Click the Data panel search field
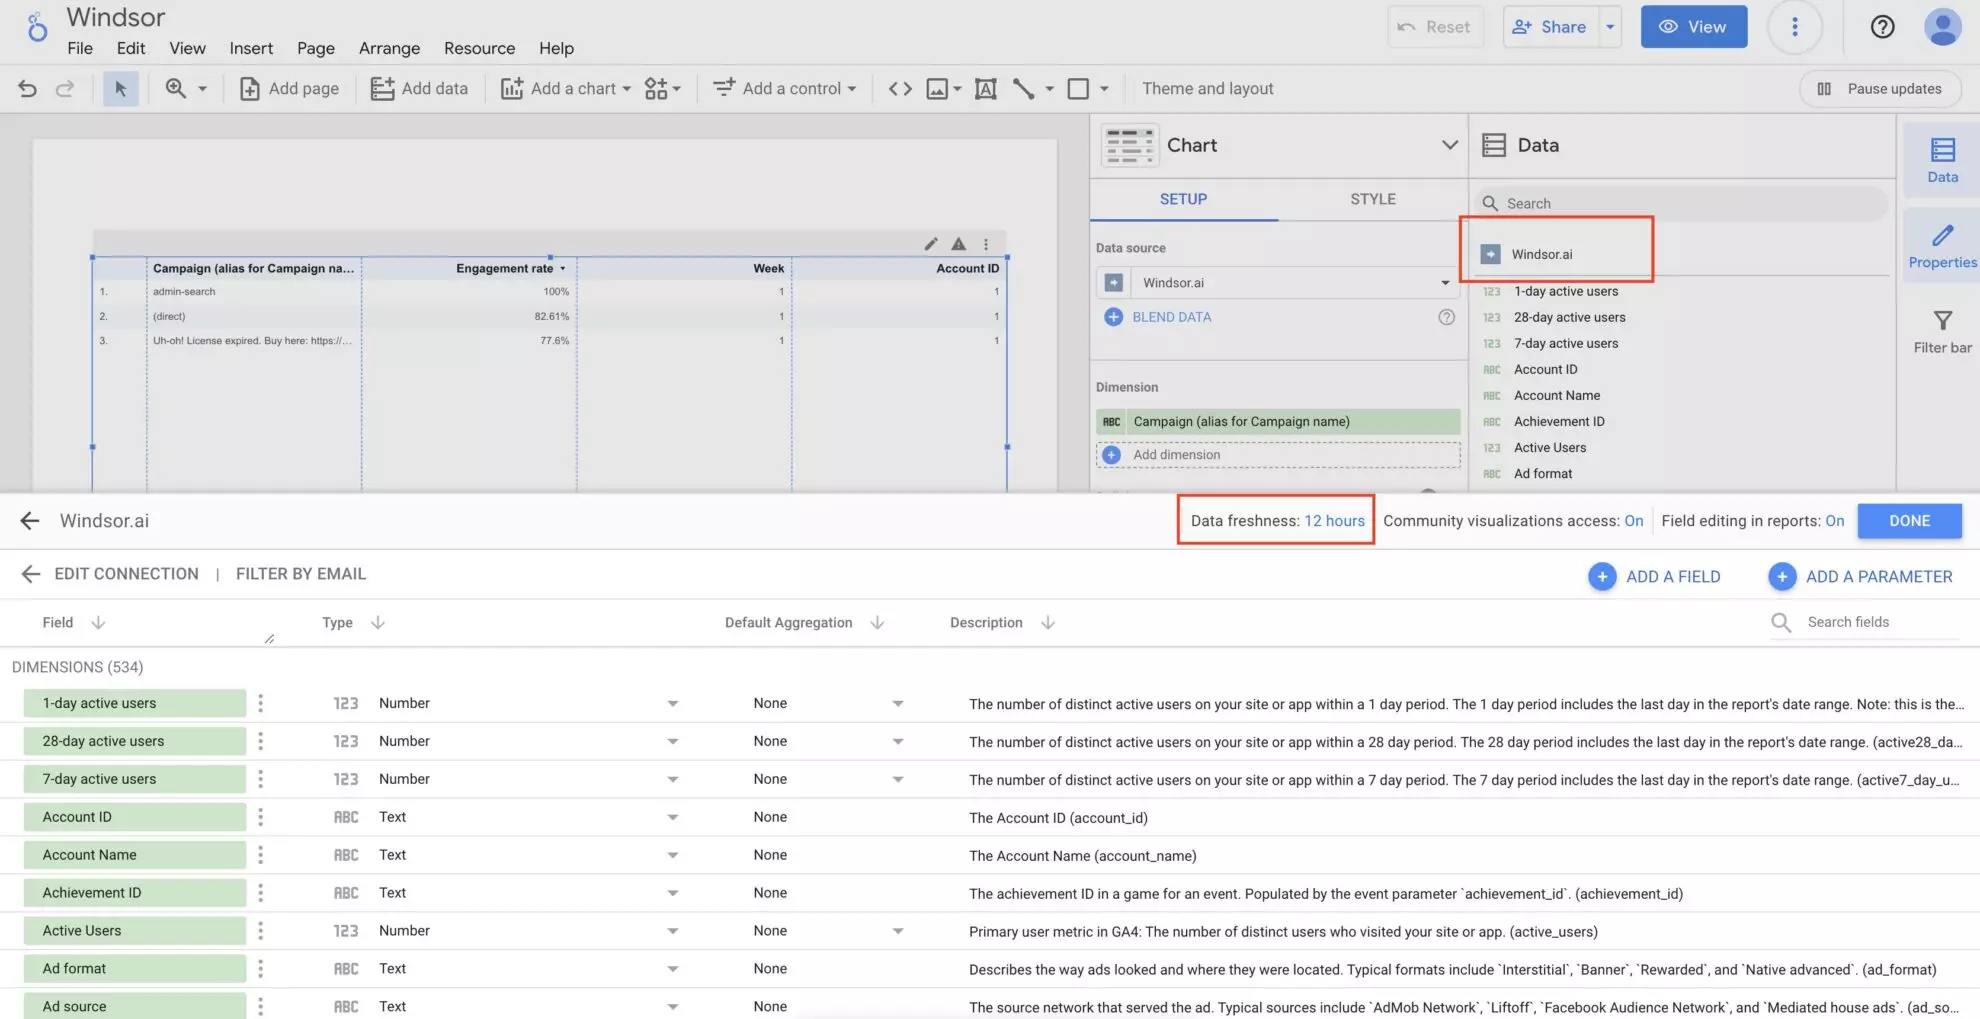The width and height of the screenshot is (1980, 1019). [1680, 203]
